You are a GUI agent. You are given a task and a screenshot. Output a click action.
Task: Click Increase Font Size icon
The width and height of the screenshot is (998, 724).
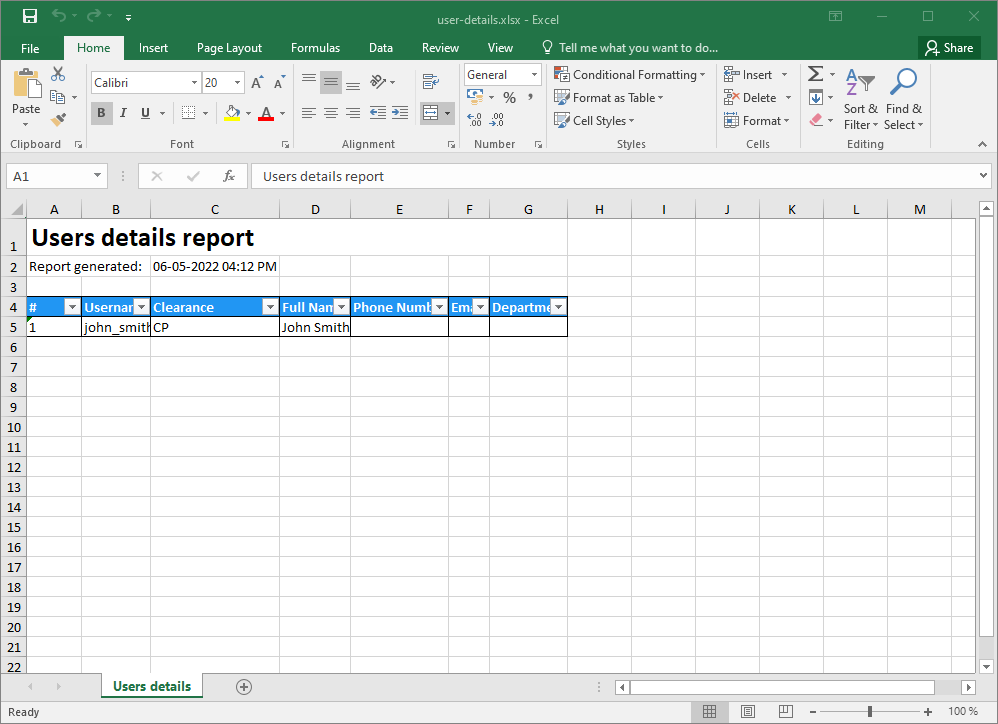(x=257, y=83)
